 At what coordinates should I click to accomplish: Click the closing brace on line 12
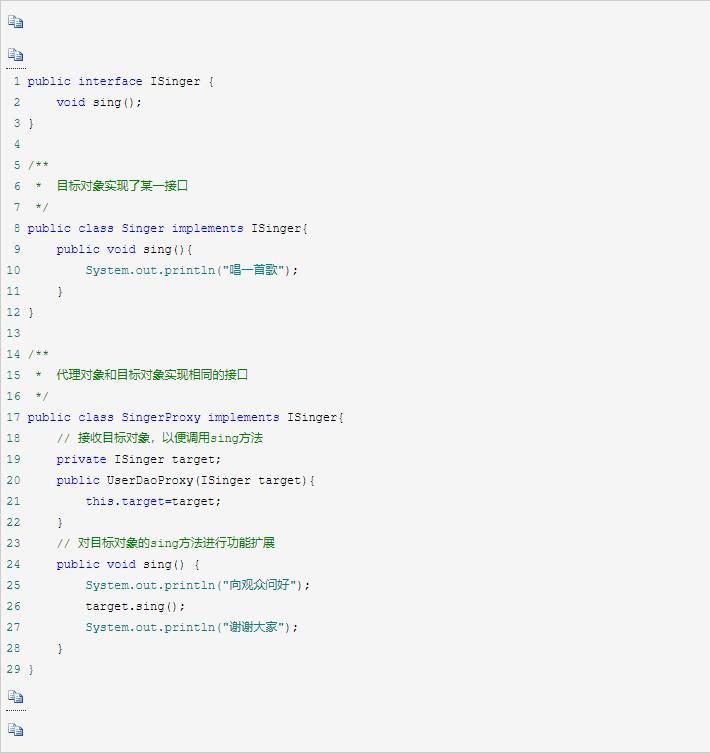pos(31,312)
